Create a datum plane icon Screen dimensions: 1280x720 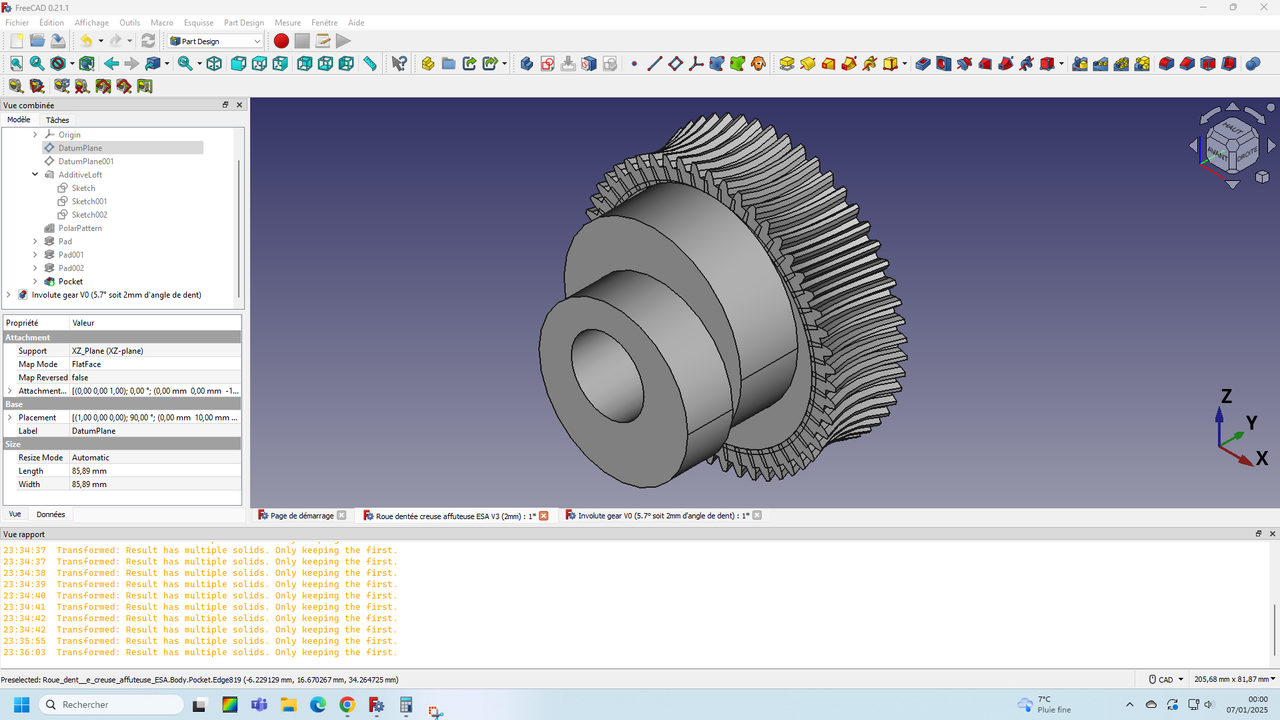[x=675, y=64]
